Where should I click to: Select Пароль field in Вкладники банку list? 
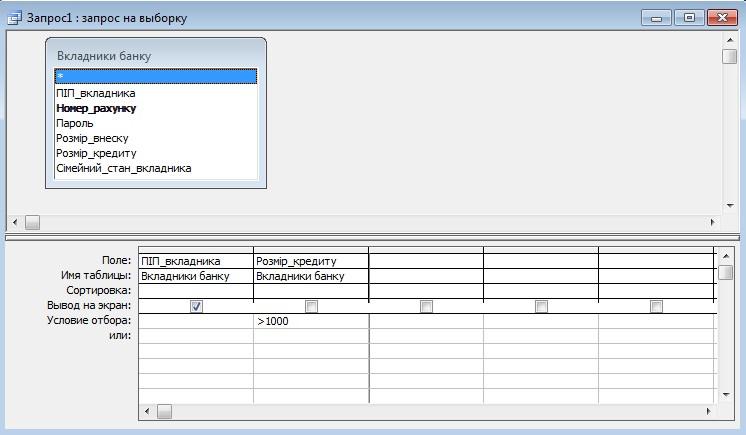(75, 123)
